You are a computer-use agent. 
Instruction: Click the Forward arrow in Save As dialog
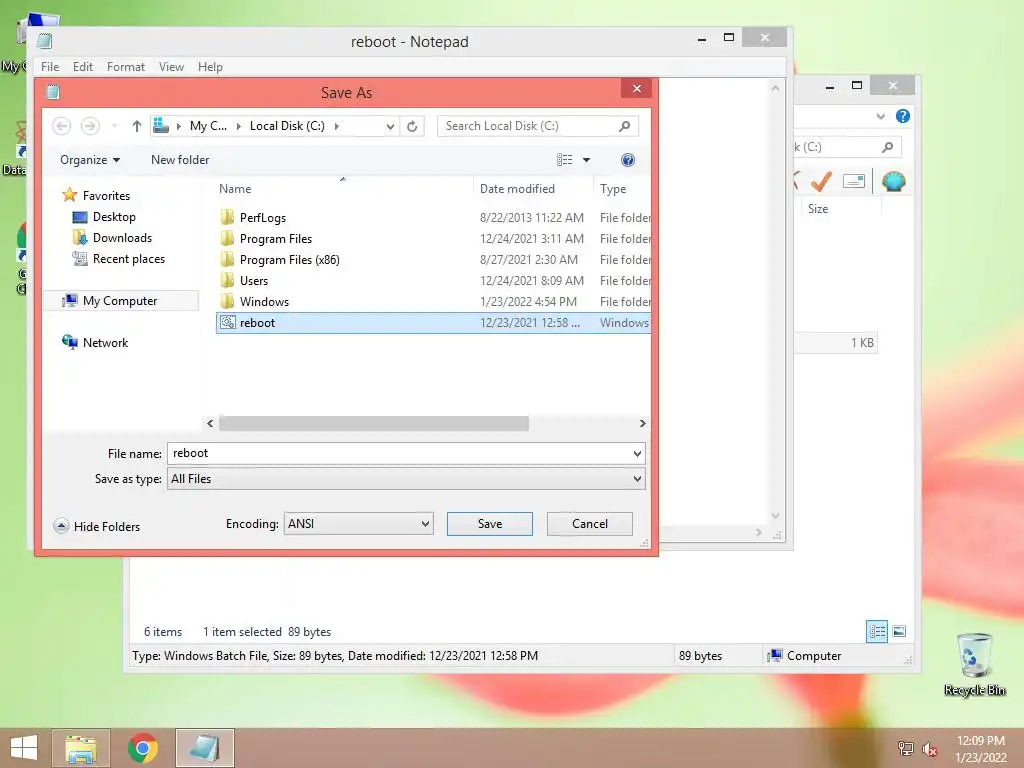(90, 126)
